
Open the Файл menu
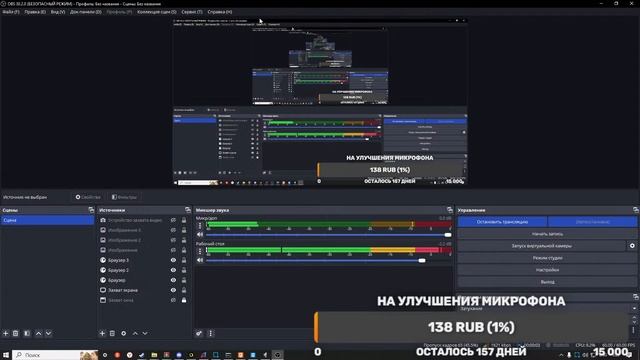11,12
